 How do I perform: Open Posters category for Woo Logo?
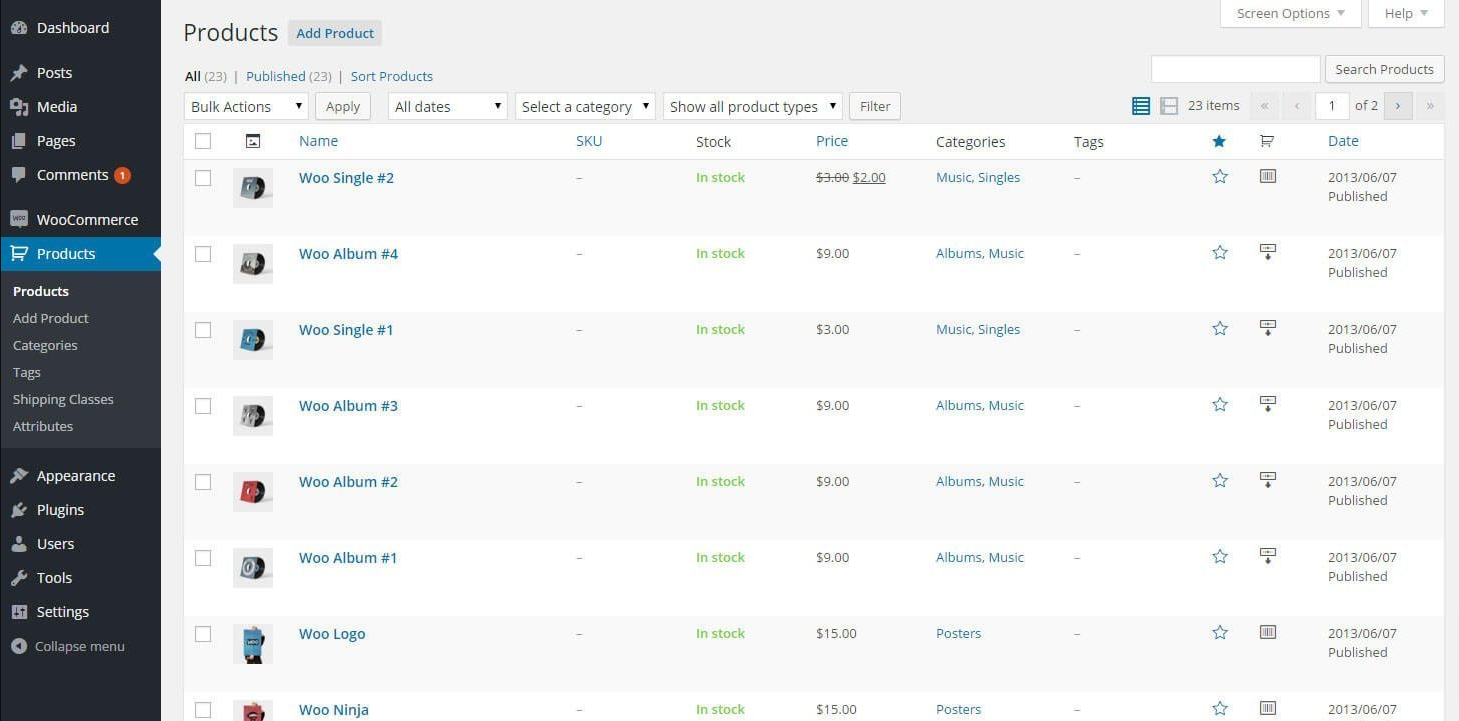pos(958,633)
